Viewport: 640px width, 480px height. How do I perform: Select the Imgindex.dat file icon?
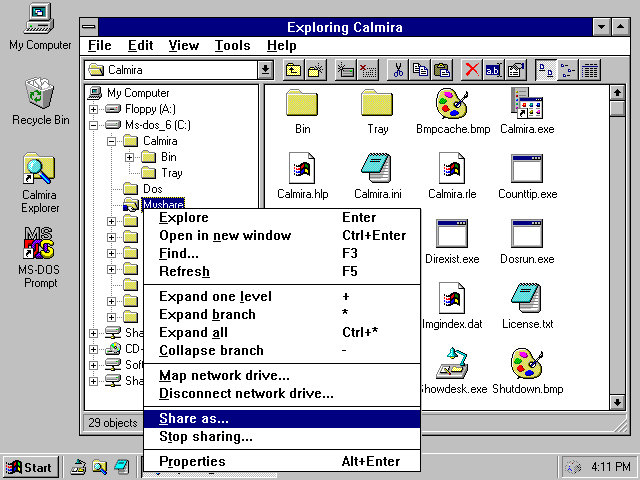(x=451, y=298)
